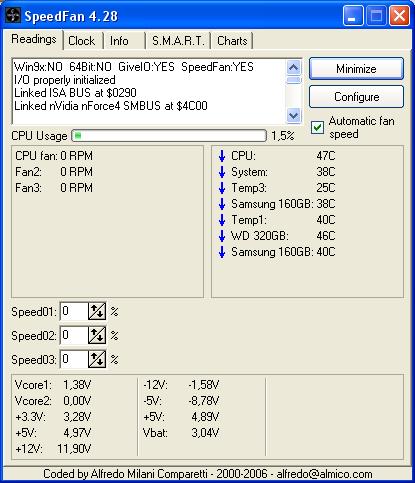Click the CPU Usage progress bar
The width and height of the screenshot is (415, 483).
pyautogui.click(x=169, y=136)
